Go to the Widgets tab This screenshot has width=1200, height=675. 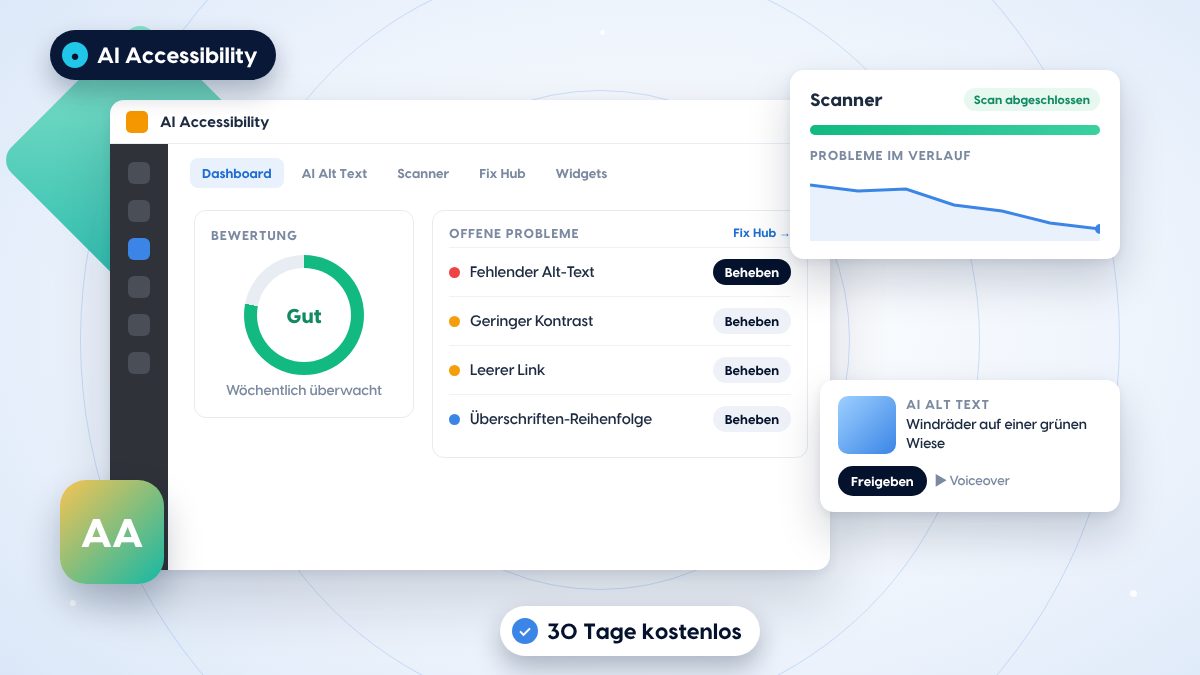(x=581, y=173)
